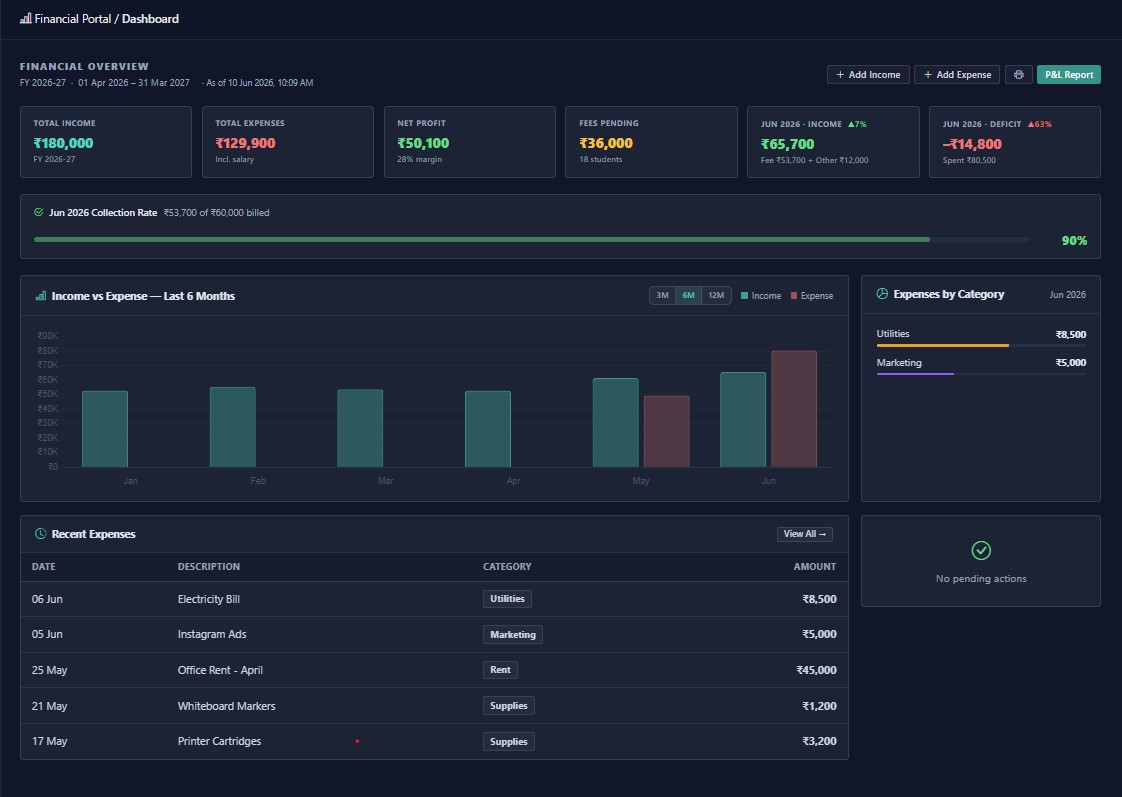Image resolution: width=1122 pixels, height=797 pixels.
Task: Click the Marketing ₹5,000 category value
Action: click(1070, 363)
